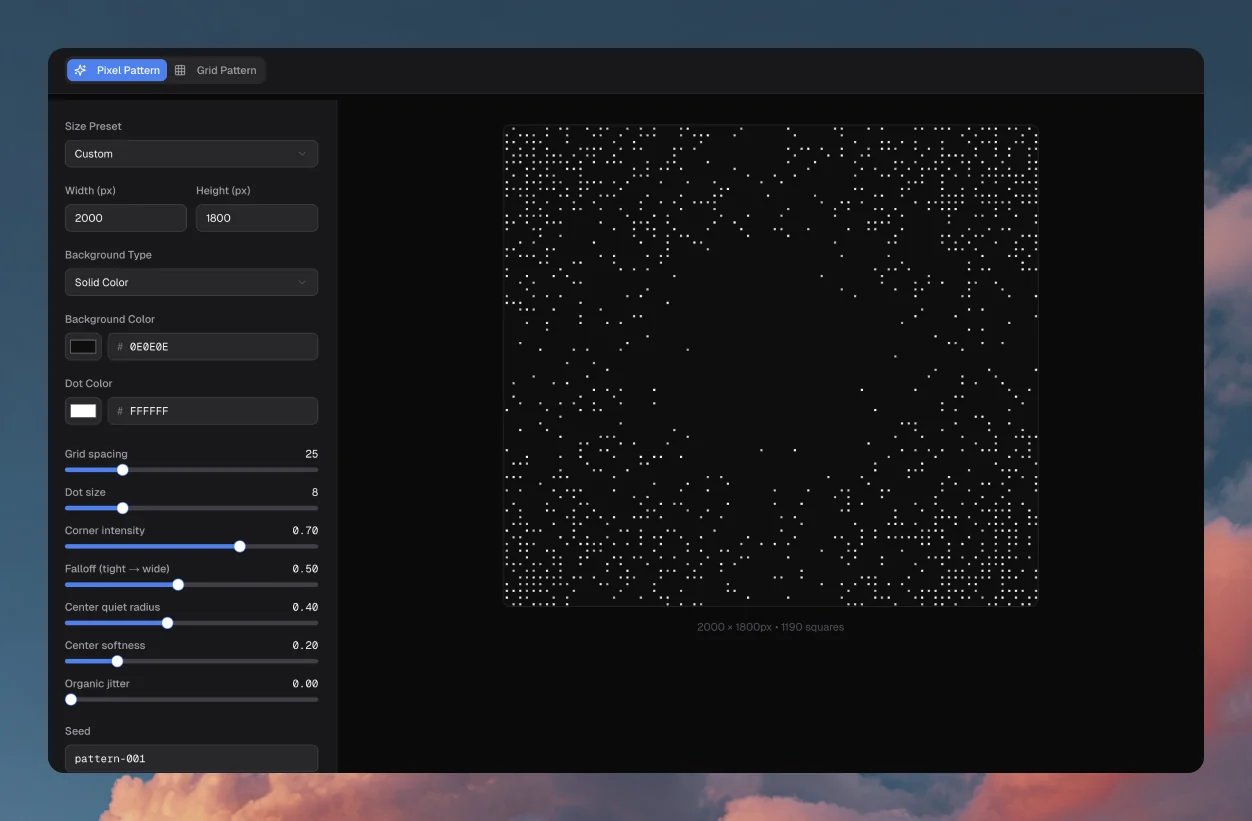The image size is (1252, 821).
Task: Expand the Size Preset chevron arrow
Action: tap(302, 154)
